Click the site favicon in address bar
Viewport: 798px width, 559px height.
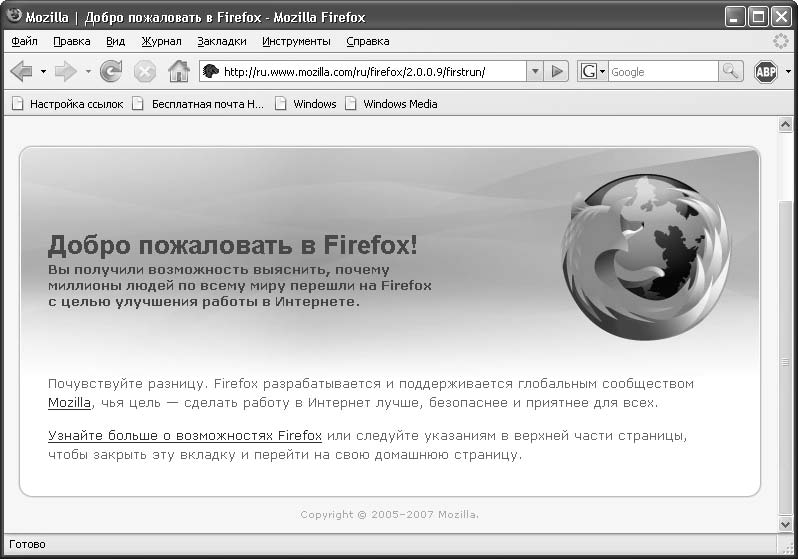[x=210, y=71]
